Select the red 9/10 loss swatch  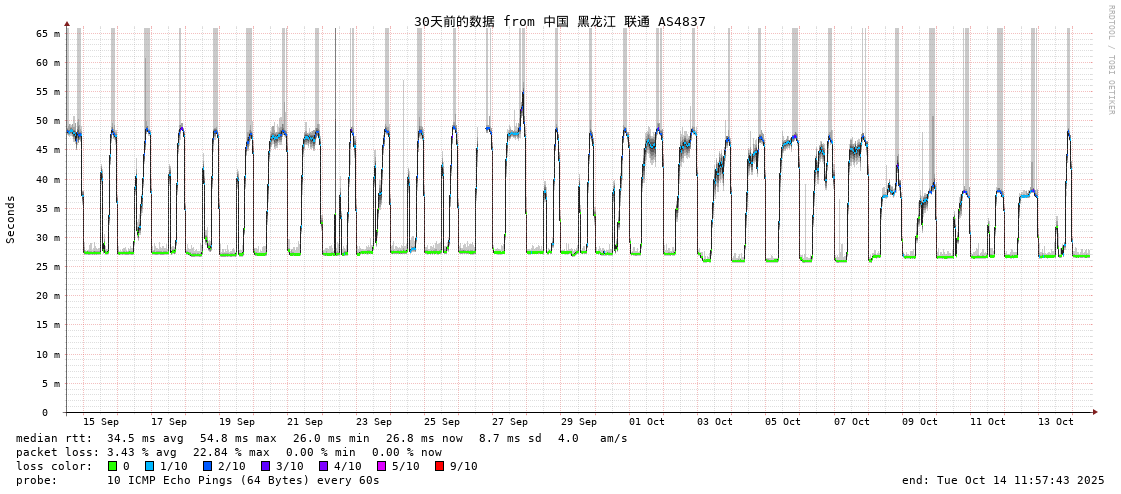(439, 466)
